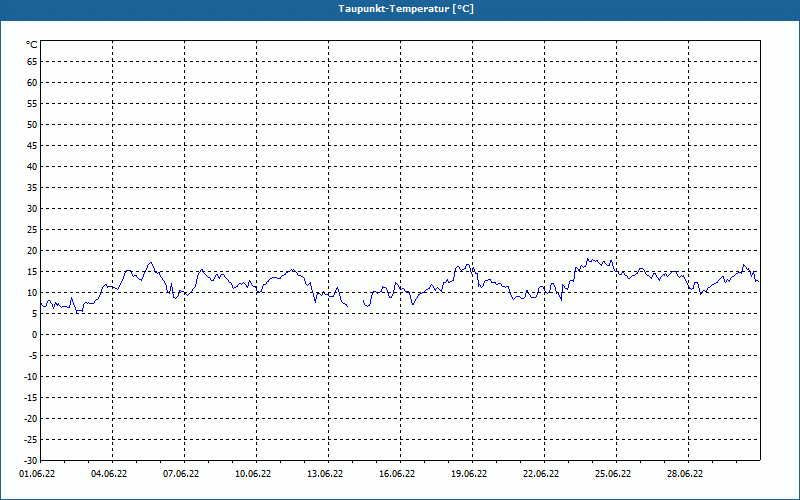Click the 22.06.22 date label

pos(541,474)
